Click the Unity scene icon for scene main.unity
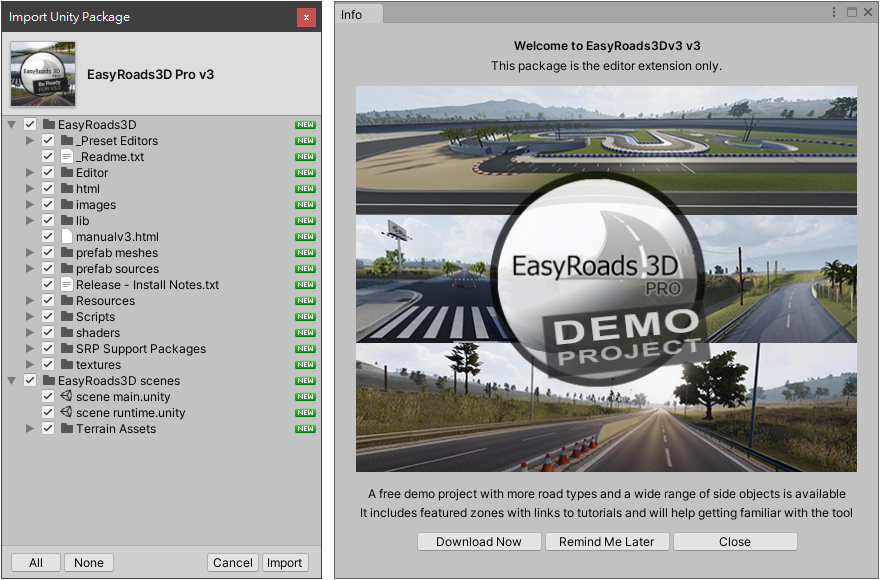 [66, 397]
